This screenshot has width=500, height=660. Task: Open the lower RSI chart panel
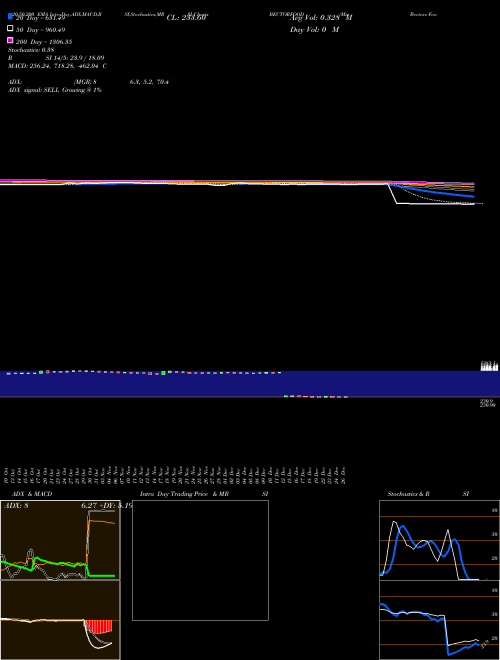click(x=439, y=620)
